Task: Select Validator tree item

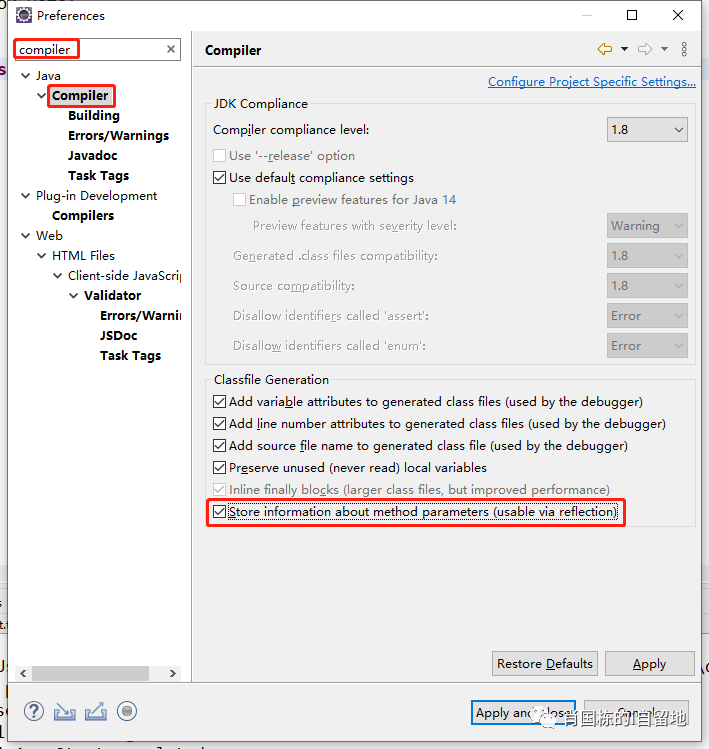Action: [x=113, y=296]
